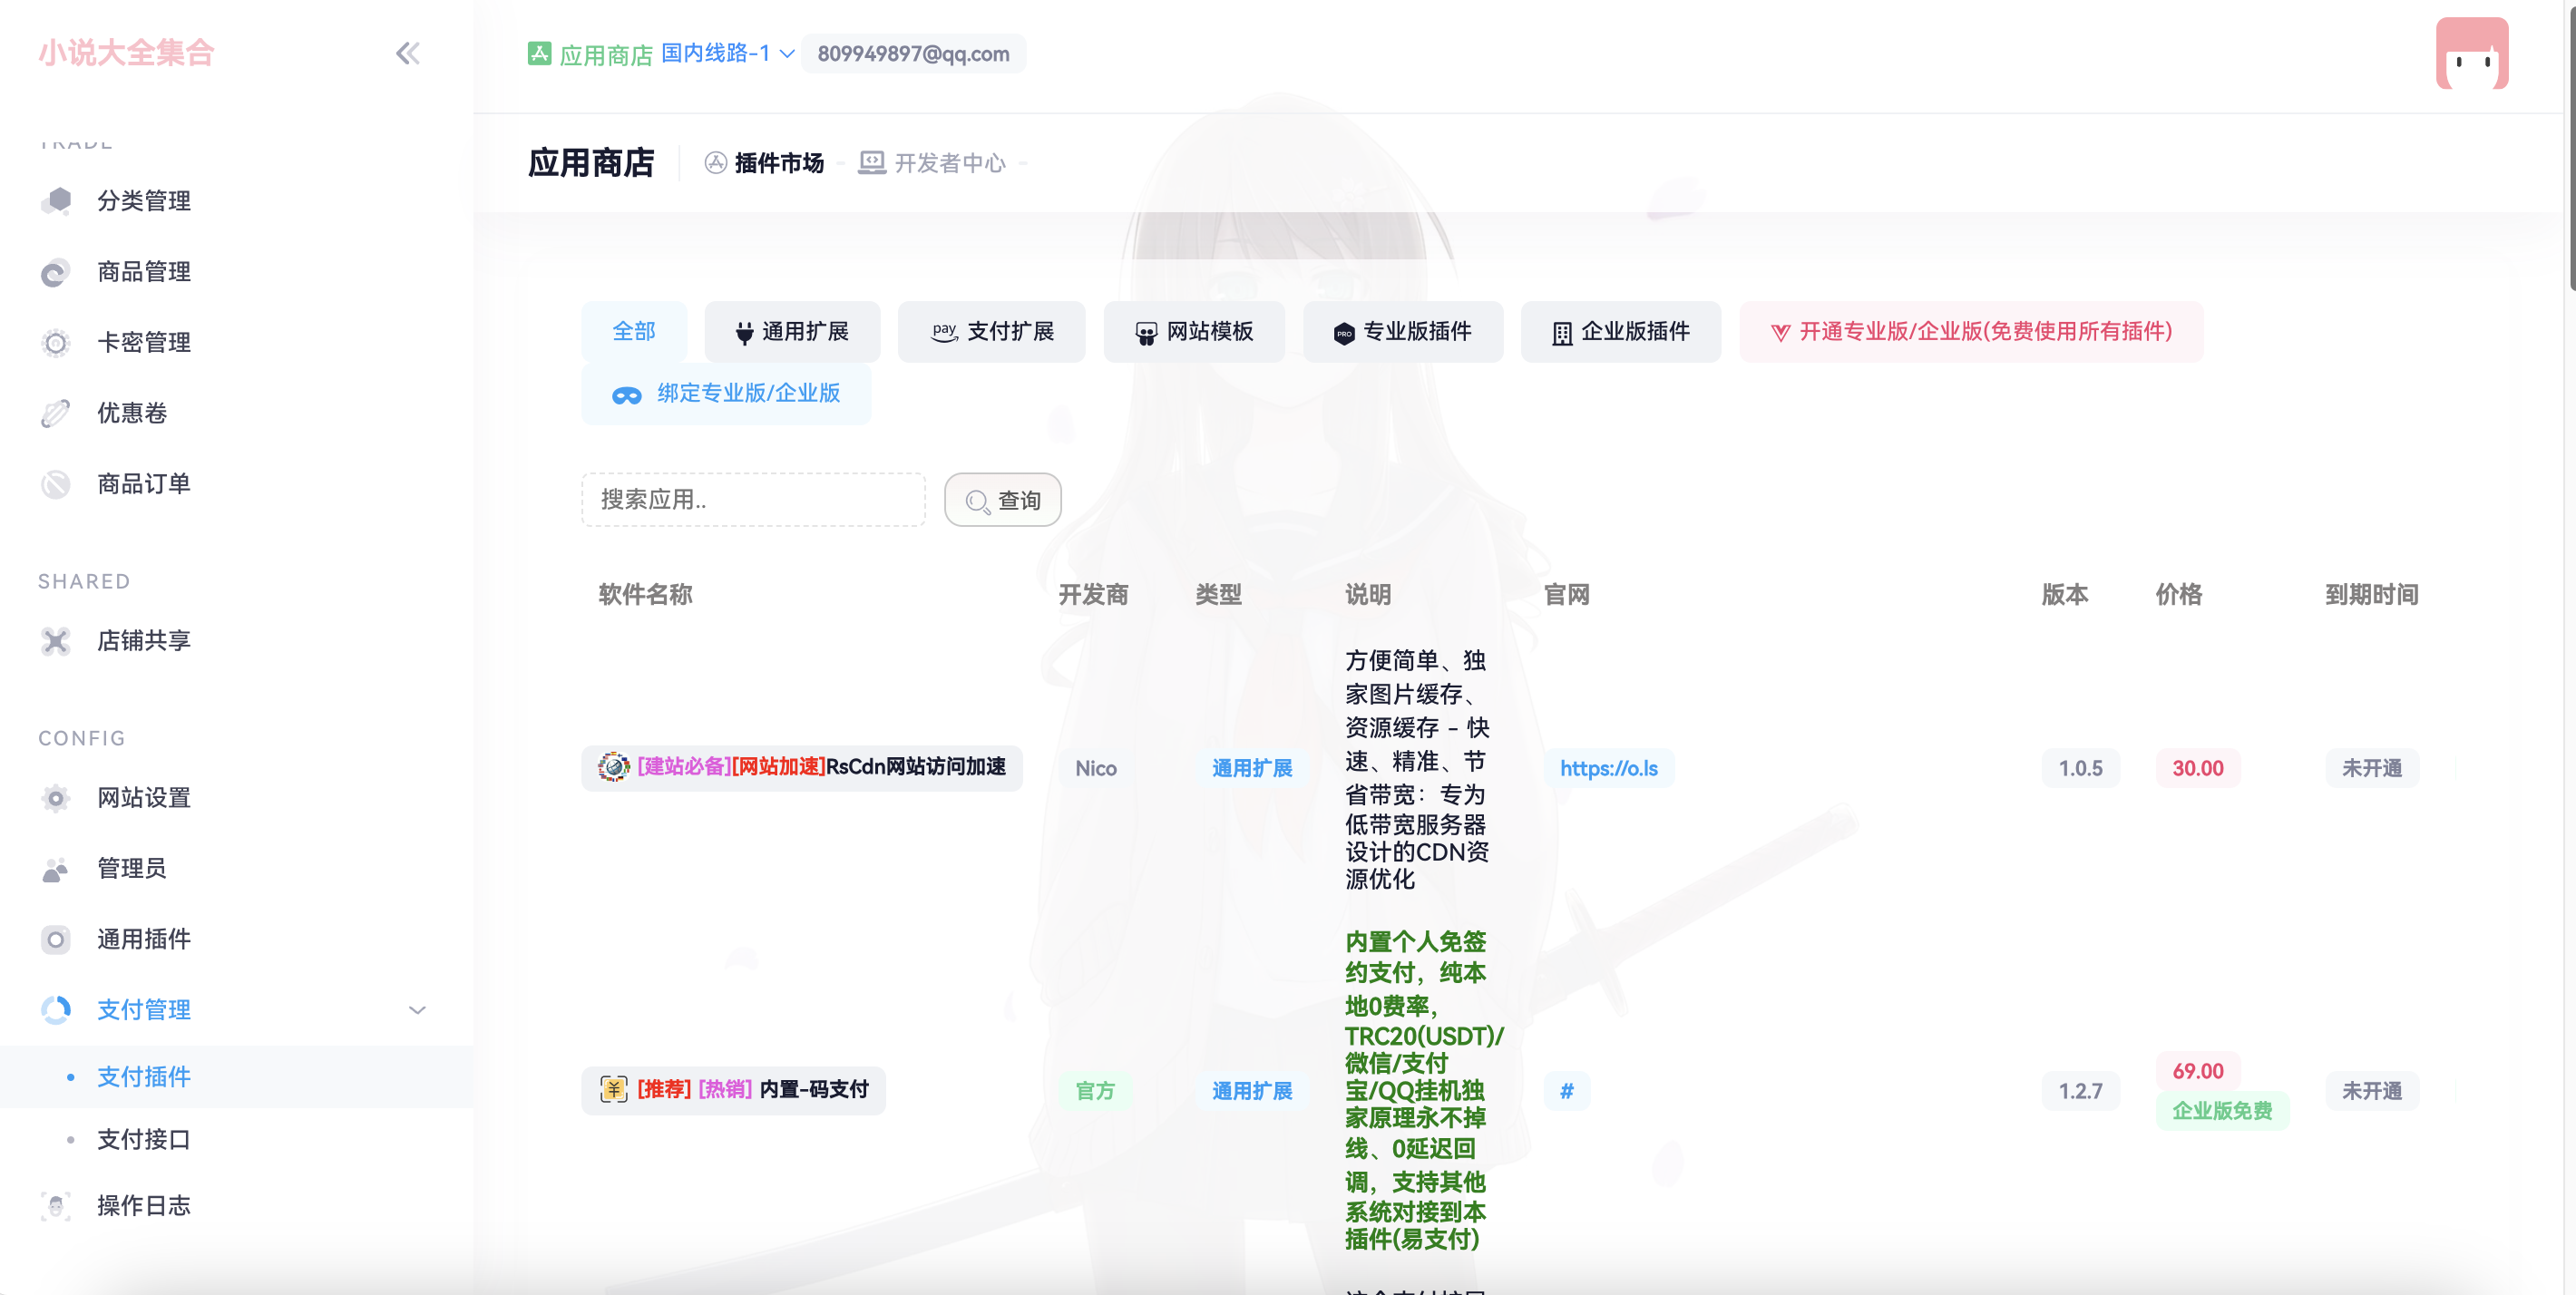Screen dimensions: 2576x1295
Task: Switch to 插件市场 tab
Action: 764,163
